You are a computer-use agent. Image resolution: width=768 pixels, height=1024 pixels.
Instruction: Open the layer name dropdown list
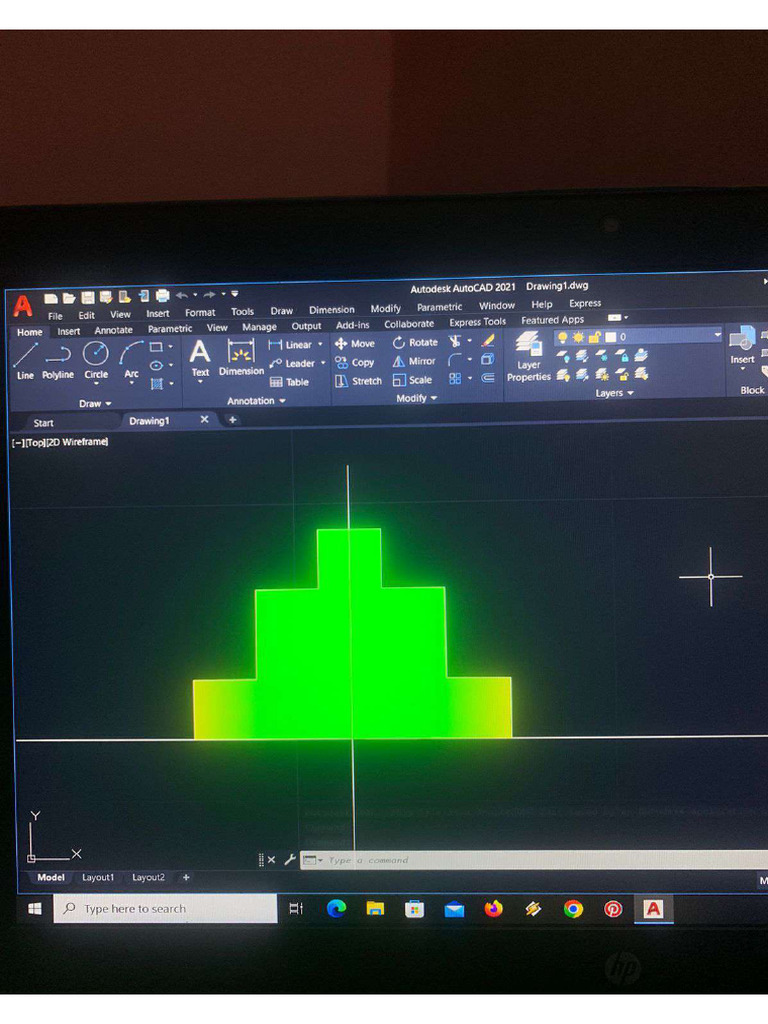point(717,334)
